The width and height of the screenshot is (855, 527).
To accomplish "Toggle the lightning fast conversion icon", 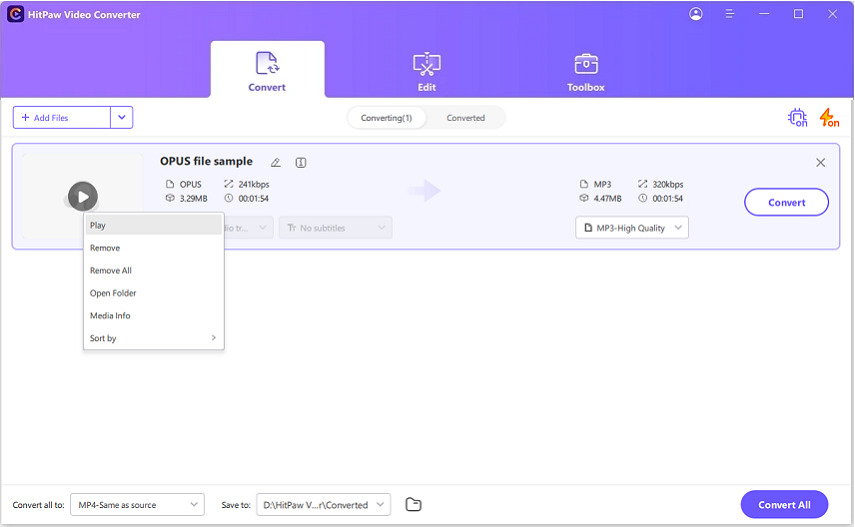I will click(x=829, y=117).
